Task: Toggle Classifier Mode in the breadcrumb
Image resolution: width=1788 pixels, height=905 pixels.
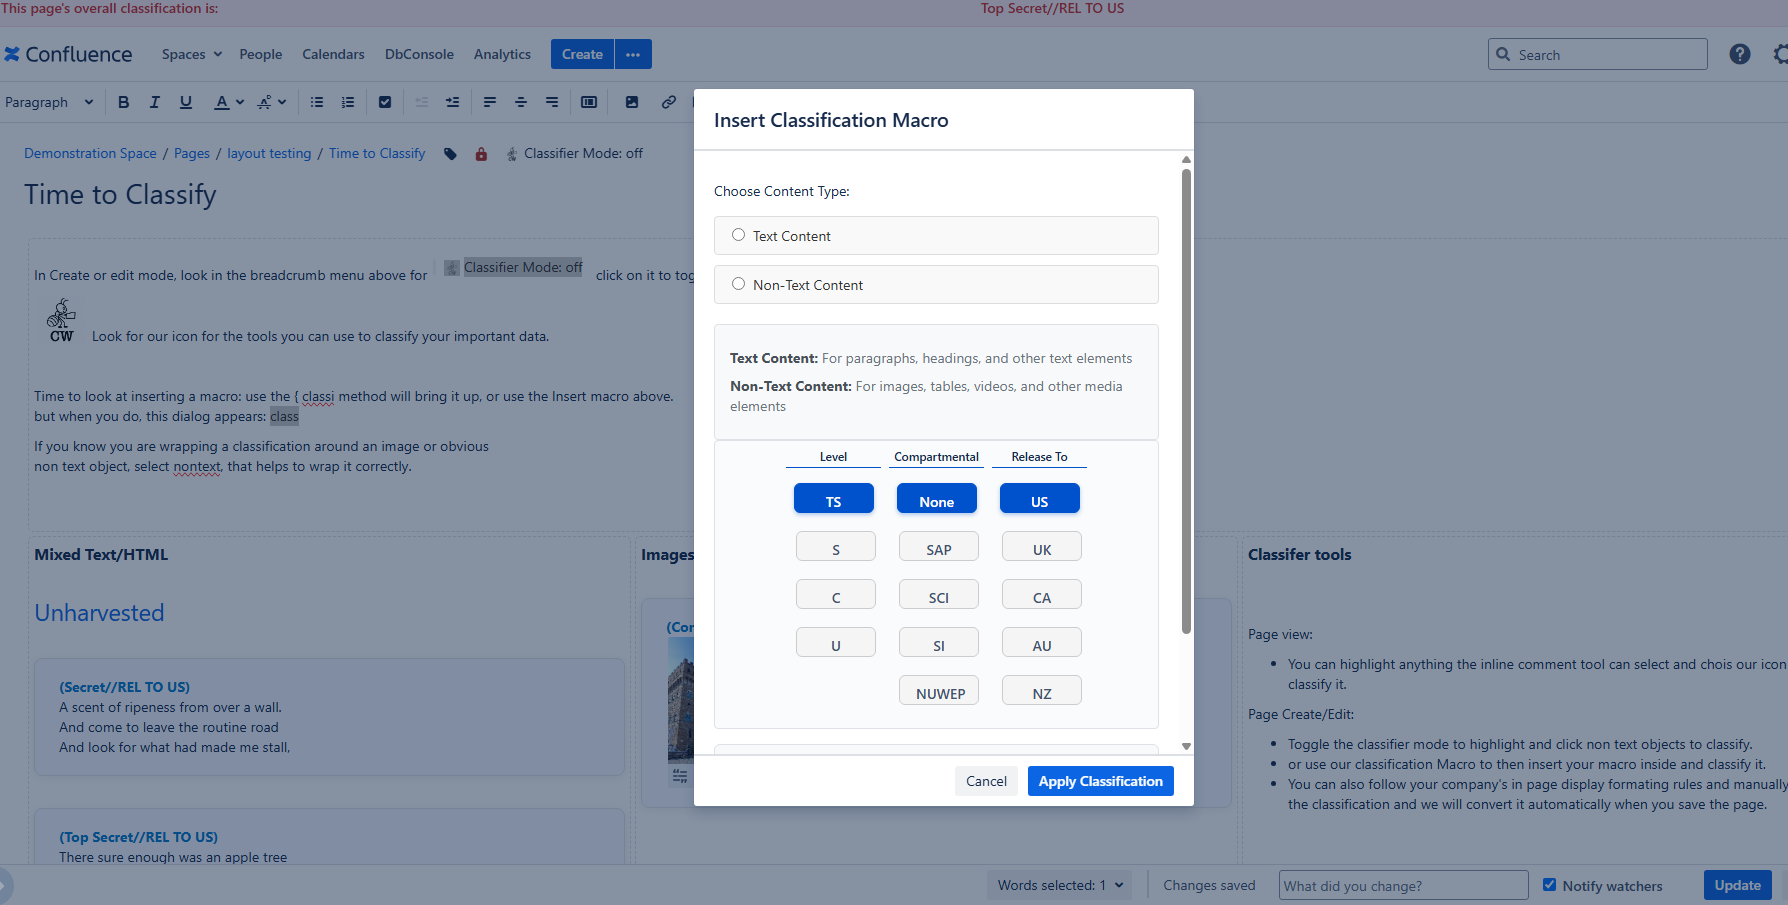Action: coord(575,153)
